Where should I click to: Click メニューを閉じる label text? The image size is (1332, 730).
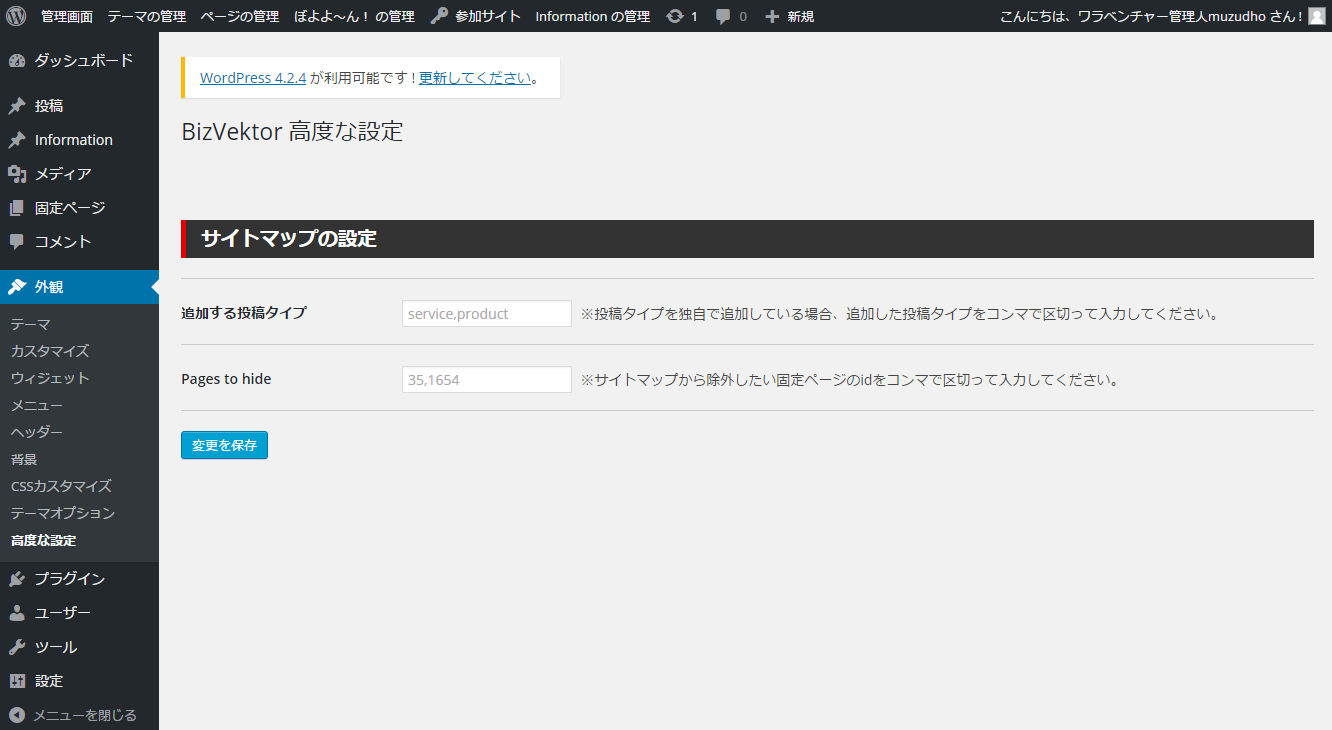[x=85, y=715]
